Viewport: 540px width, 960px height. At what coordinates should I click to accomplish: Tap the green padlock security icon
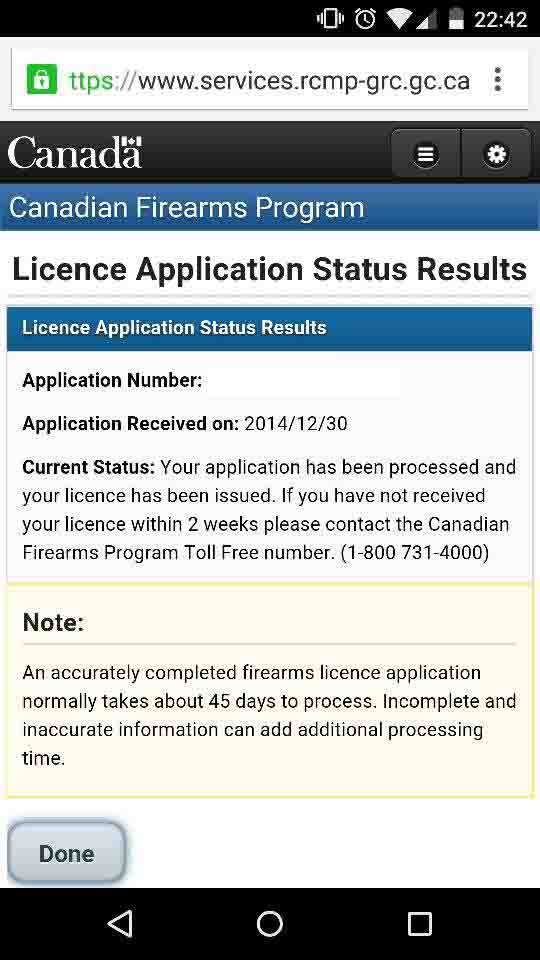coord(42,80)
